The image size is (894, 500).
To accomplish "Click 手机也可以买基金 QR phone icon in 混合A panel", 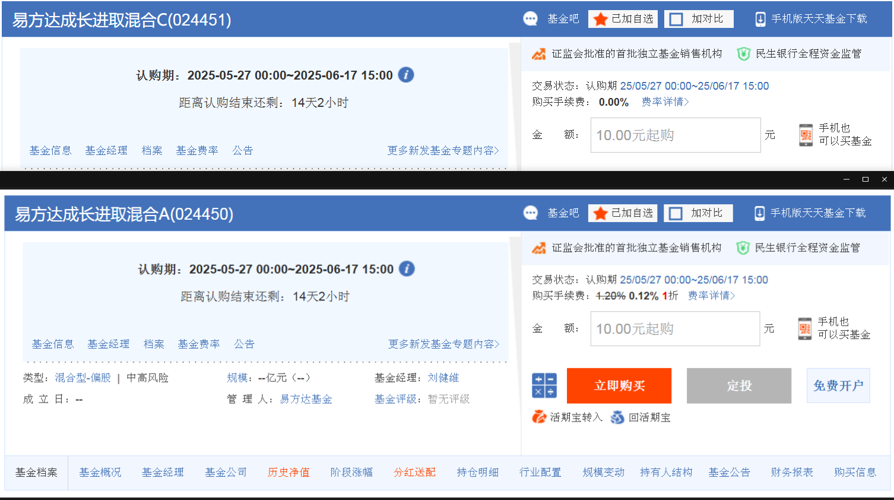I will pos(804,328).
